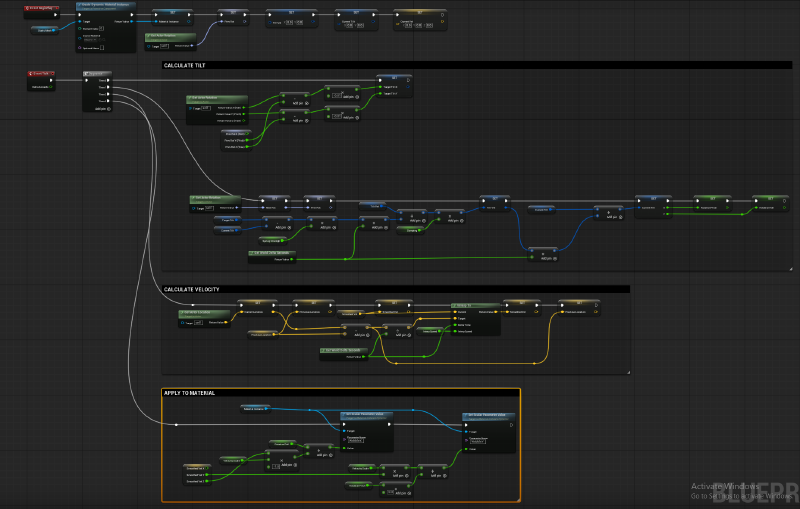
Task: Click the Material Instance variable node in Apply To Material
Action: point(257,409)
